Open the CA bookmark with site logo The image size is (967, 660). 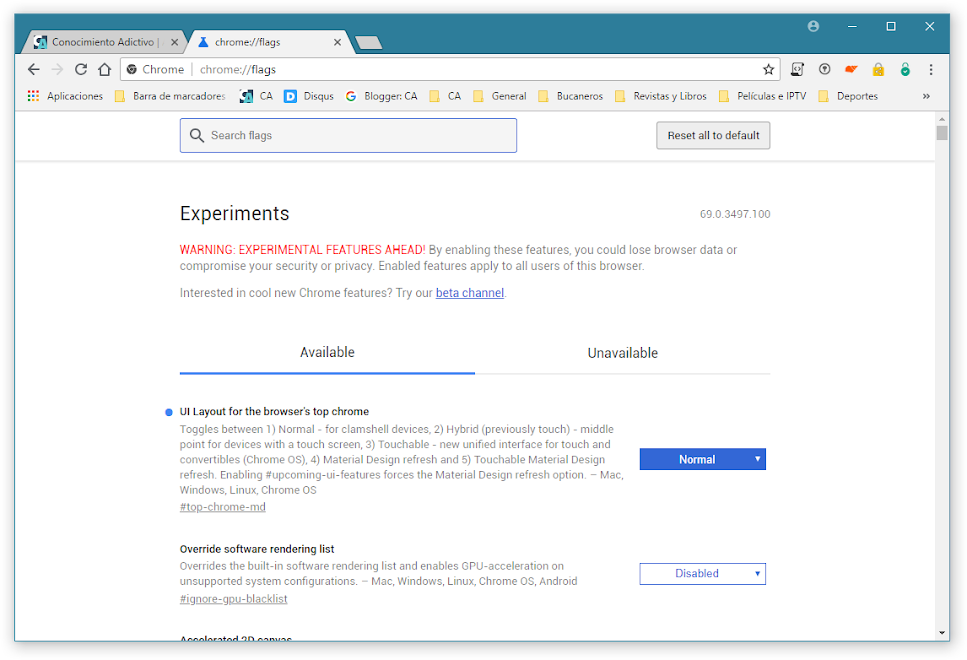[256, 96]
